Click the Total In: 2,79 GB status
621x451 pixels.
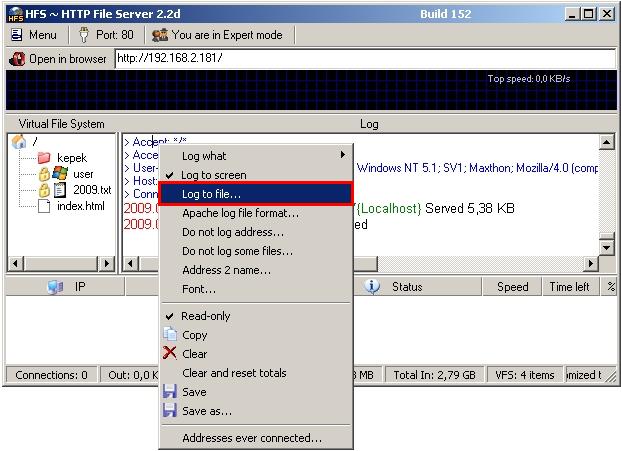434,375
